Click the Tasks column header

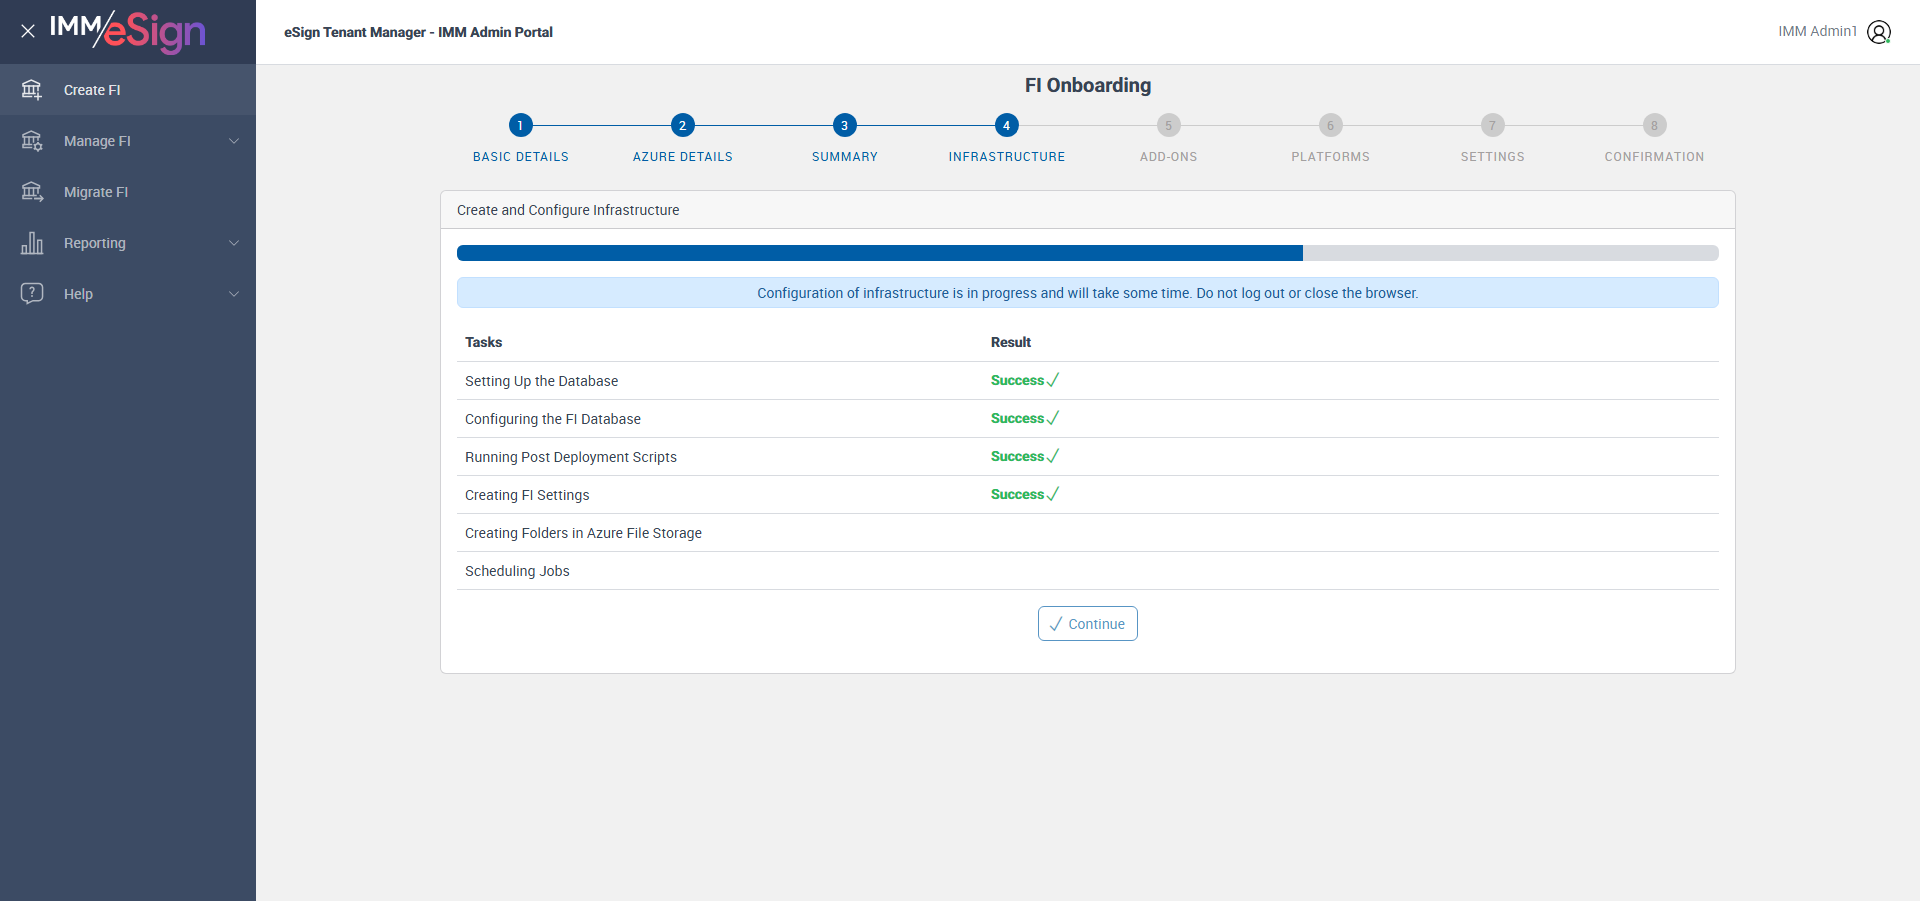(483, 342)
